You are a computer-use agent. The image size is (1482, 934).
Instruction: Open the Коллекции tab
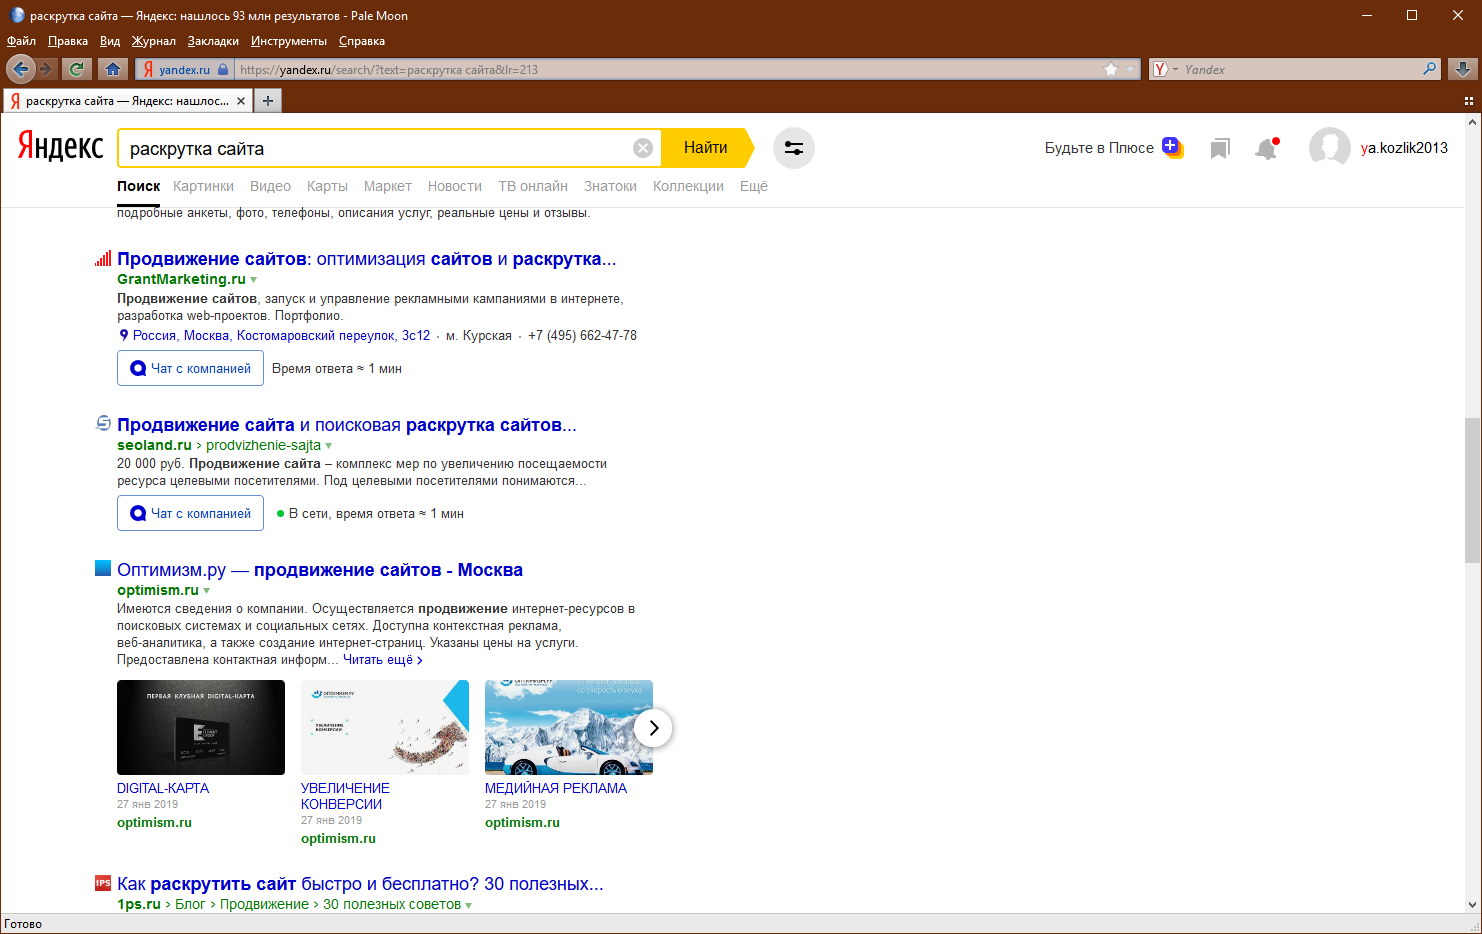(688, 186)
